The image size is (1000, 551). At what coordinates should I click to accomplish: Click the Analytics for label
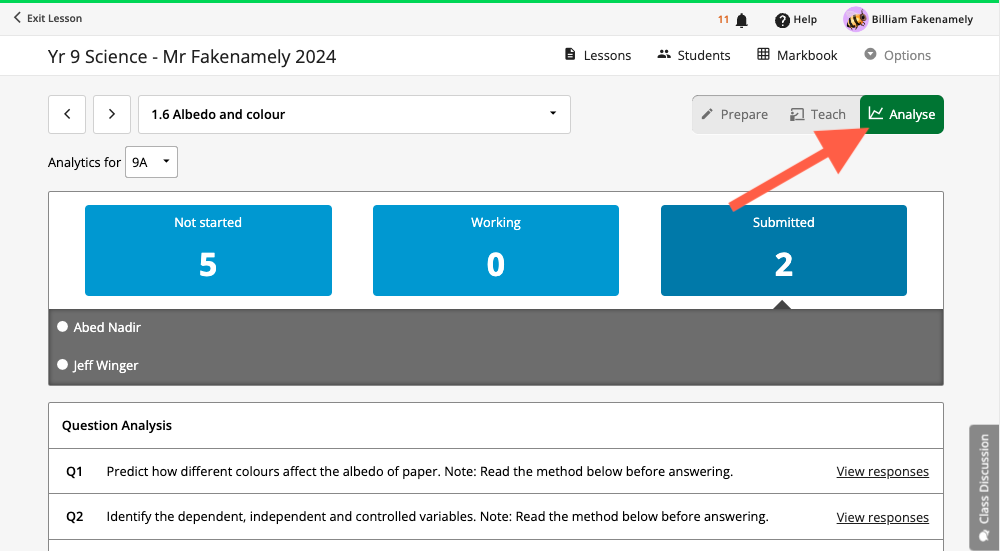(x=84, y=163)
